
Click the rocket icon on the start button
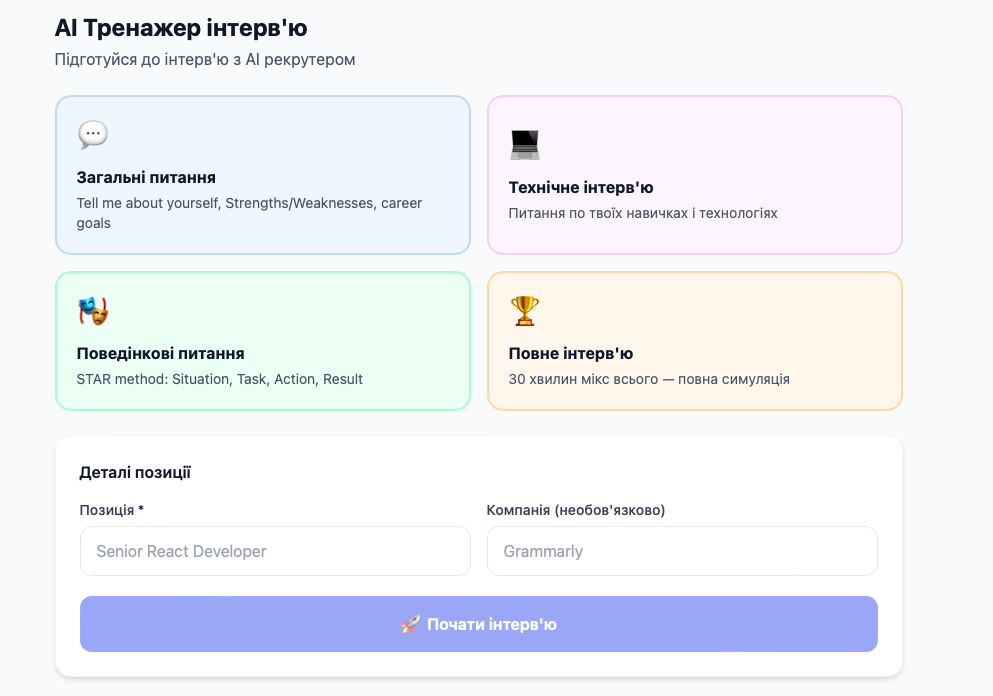410,625
